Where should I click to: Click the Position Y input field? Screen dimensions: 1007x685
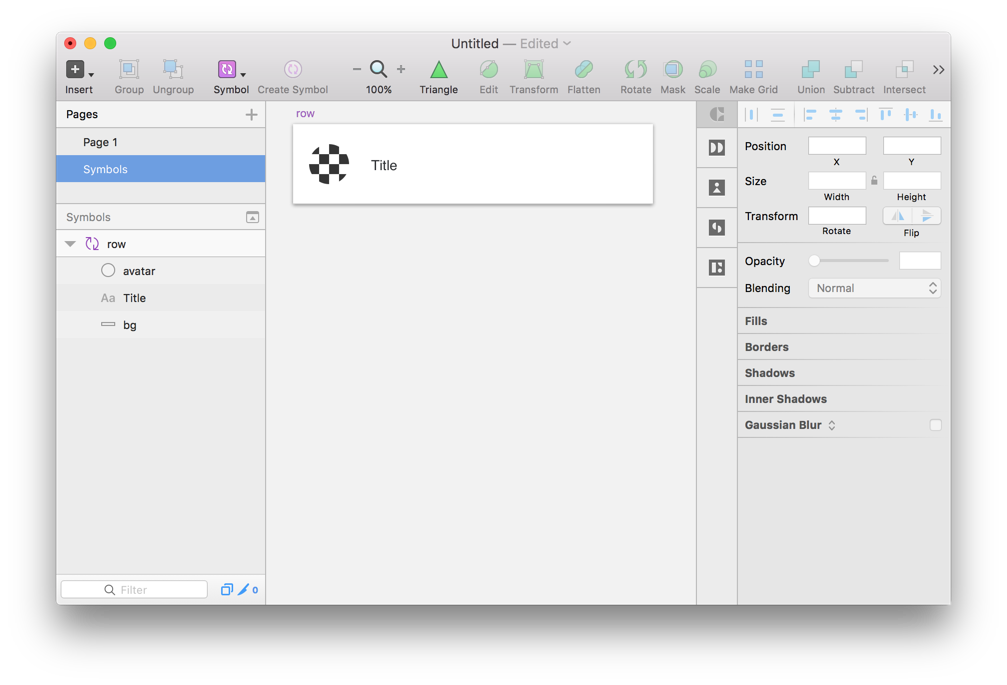pos(912,146)
